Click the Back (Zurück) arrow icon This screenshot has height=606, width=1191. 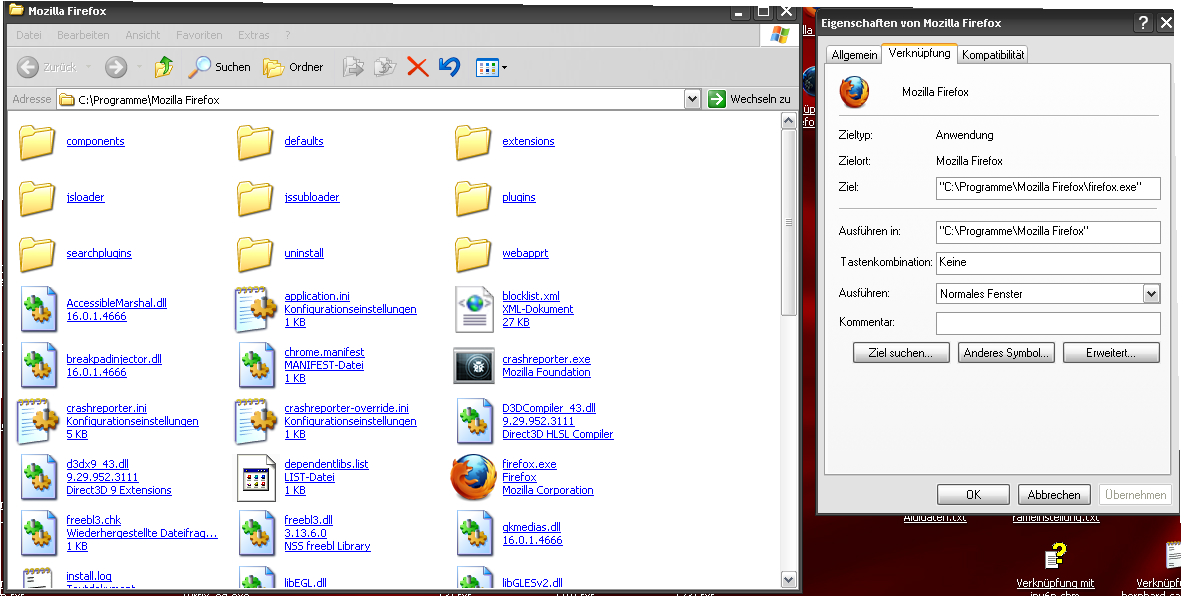click(x=27, y=67)
